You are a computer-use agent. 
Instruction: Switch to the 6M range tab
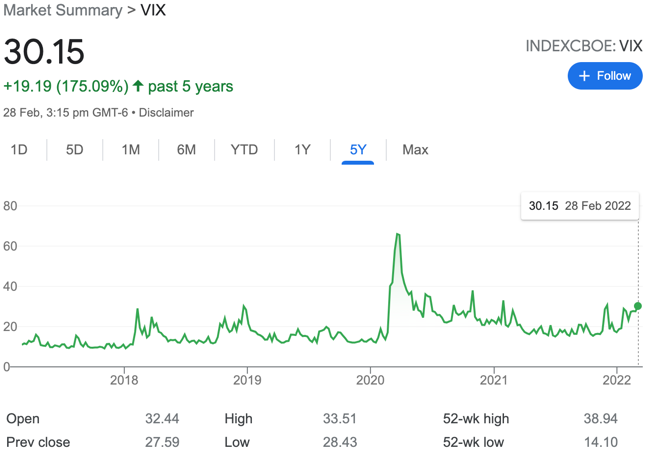(186, 149)
